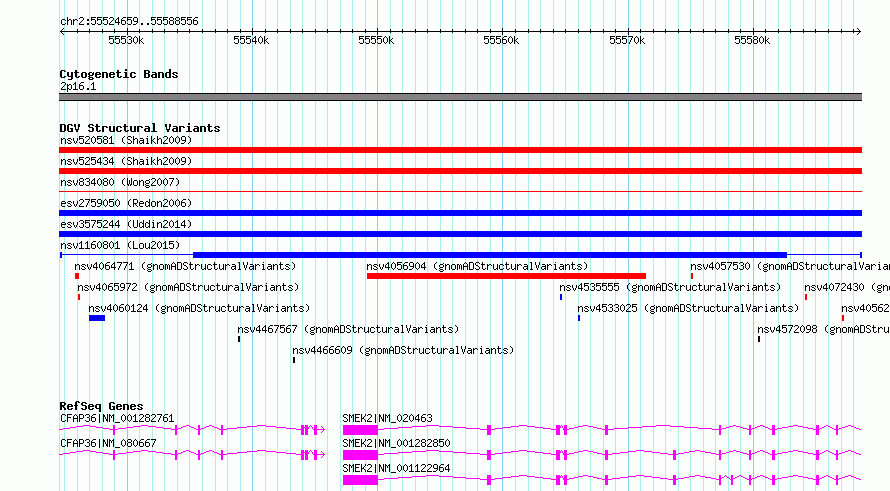Select the red bar of nsv525434

(x=460, y=171)
